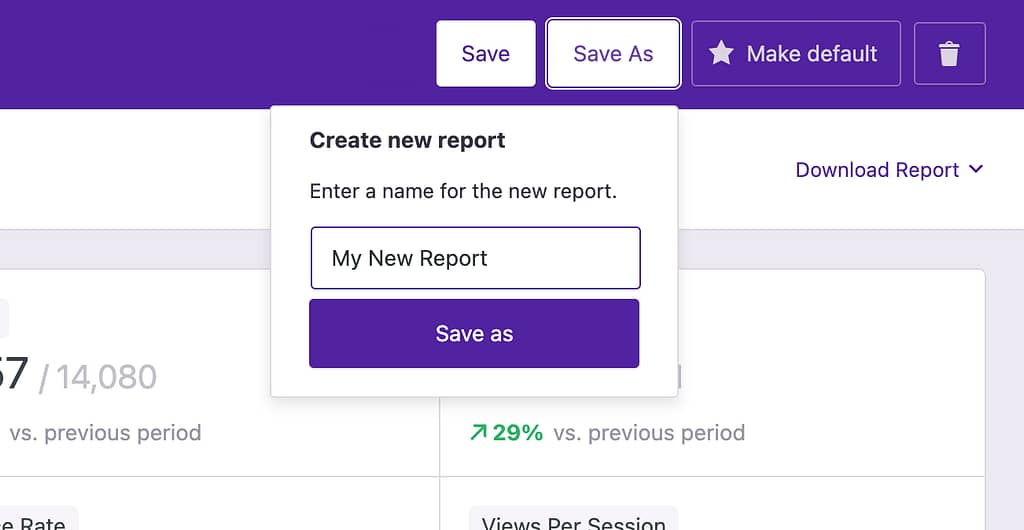Click the green upward trend arrow
The height and width of the screenshot is (530, 1024).
point(478,433)
